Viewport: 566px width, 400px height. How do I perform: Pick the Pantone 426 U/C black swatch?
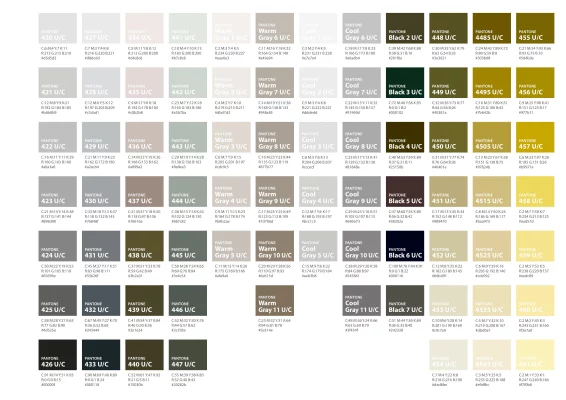pyautogui.click(x=58, y=355)
